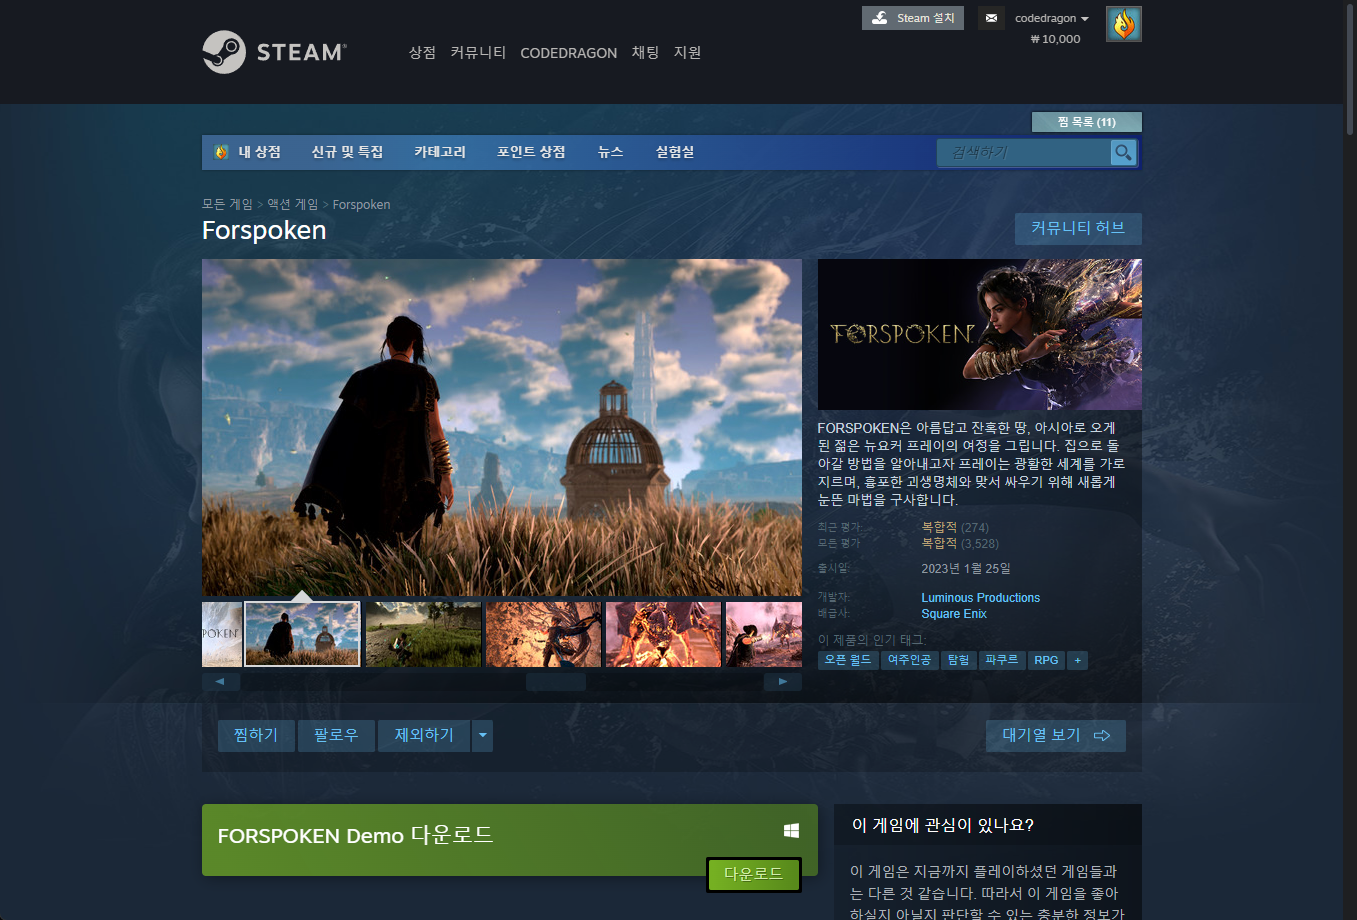
Task: Select the orange combat scene thumbnail
Action: 543,634
